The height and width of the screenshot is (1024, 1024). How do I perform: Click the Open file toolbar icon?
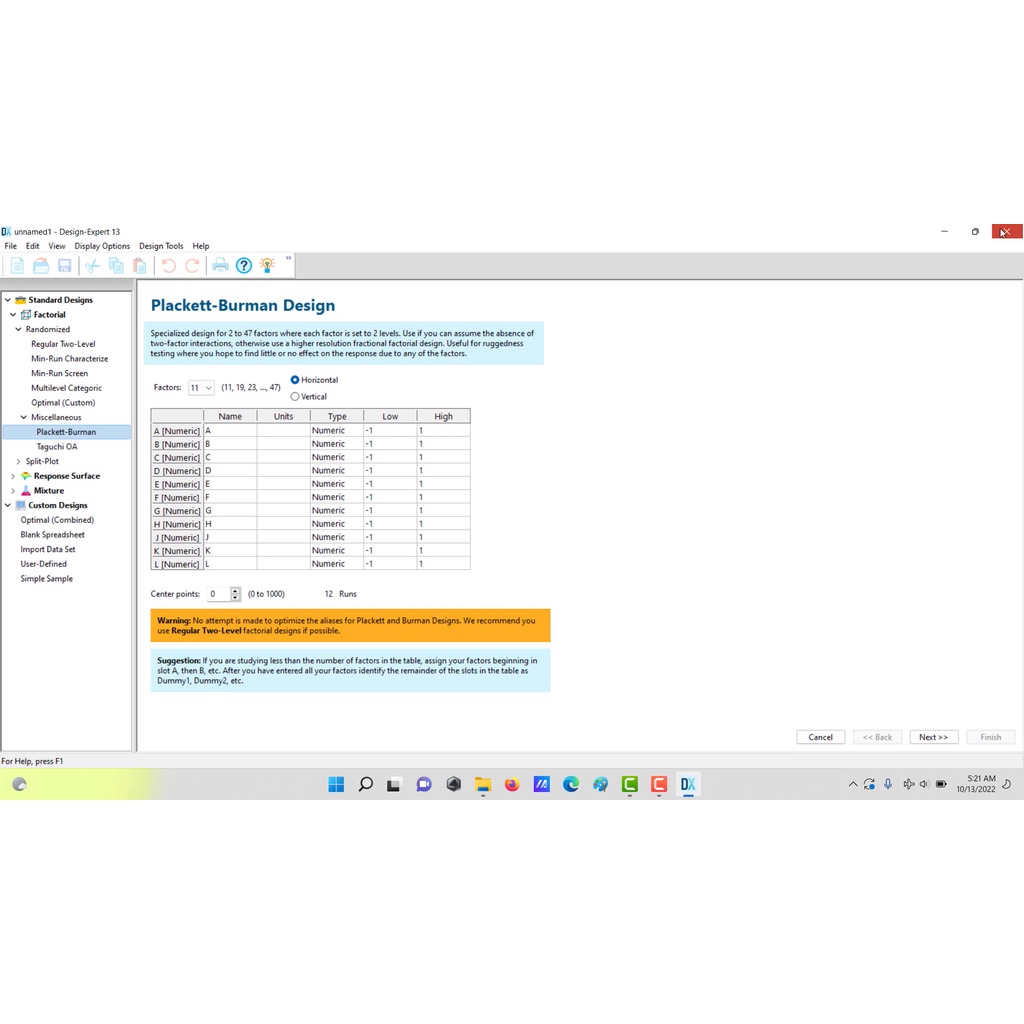41,265
